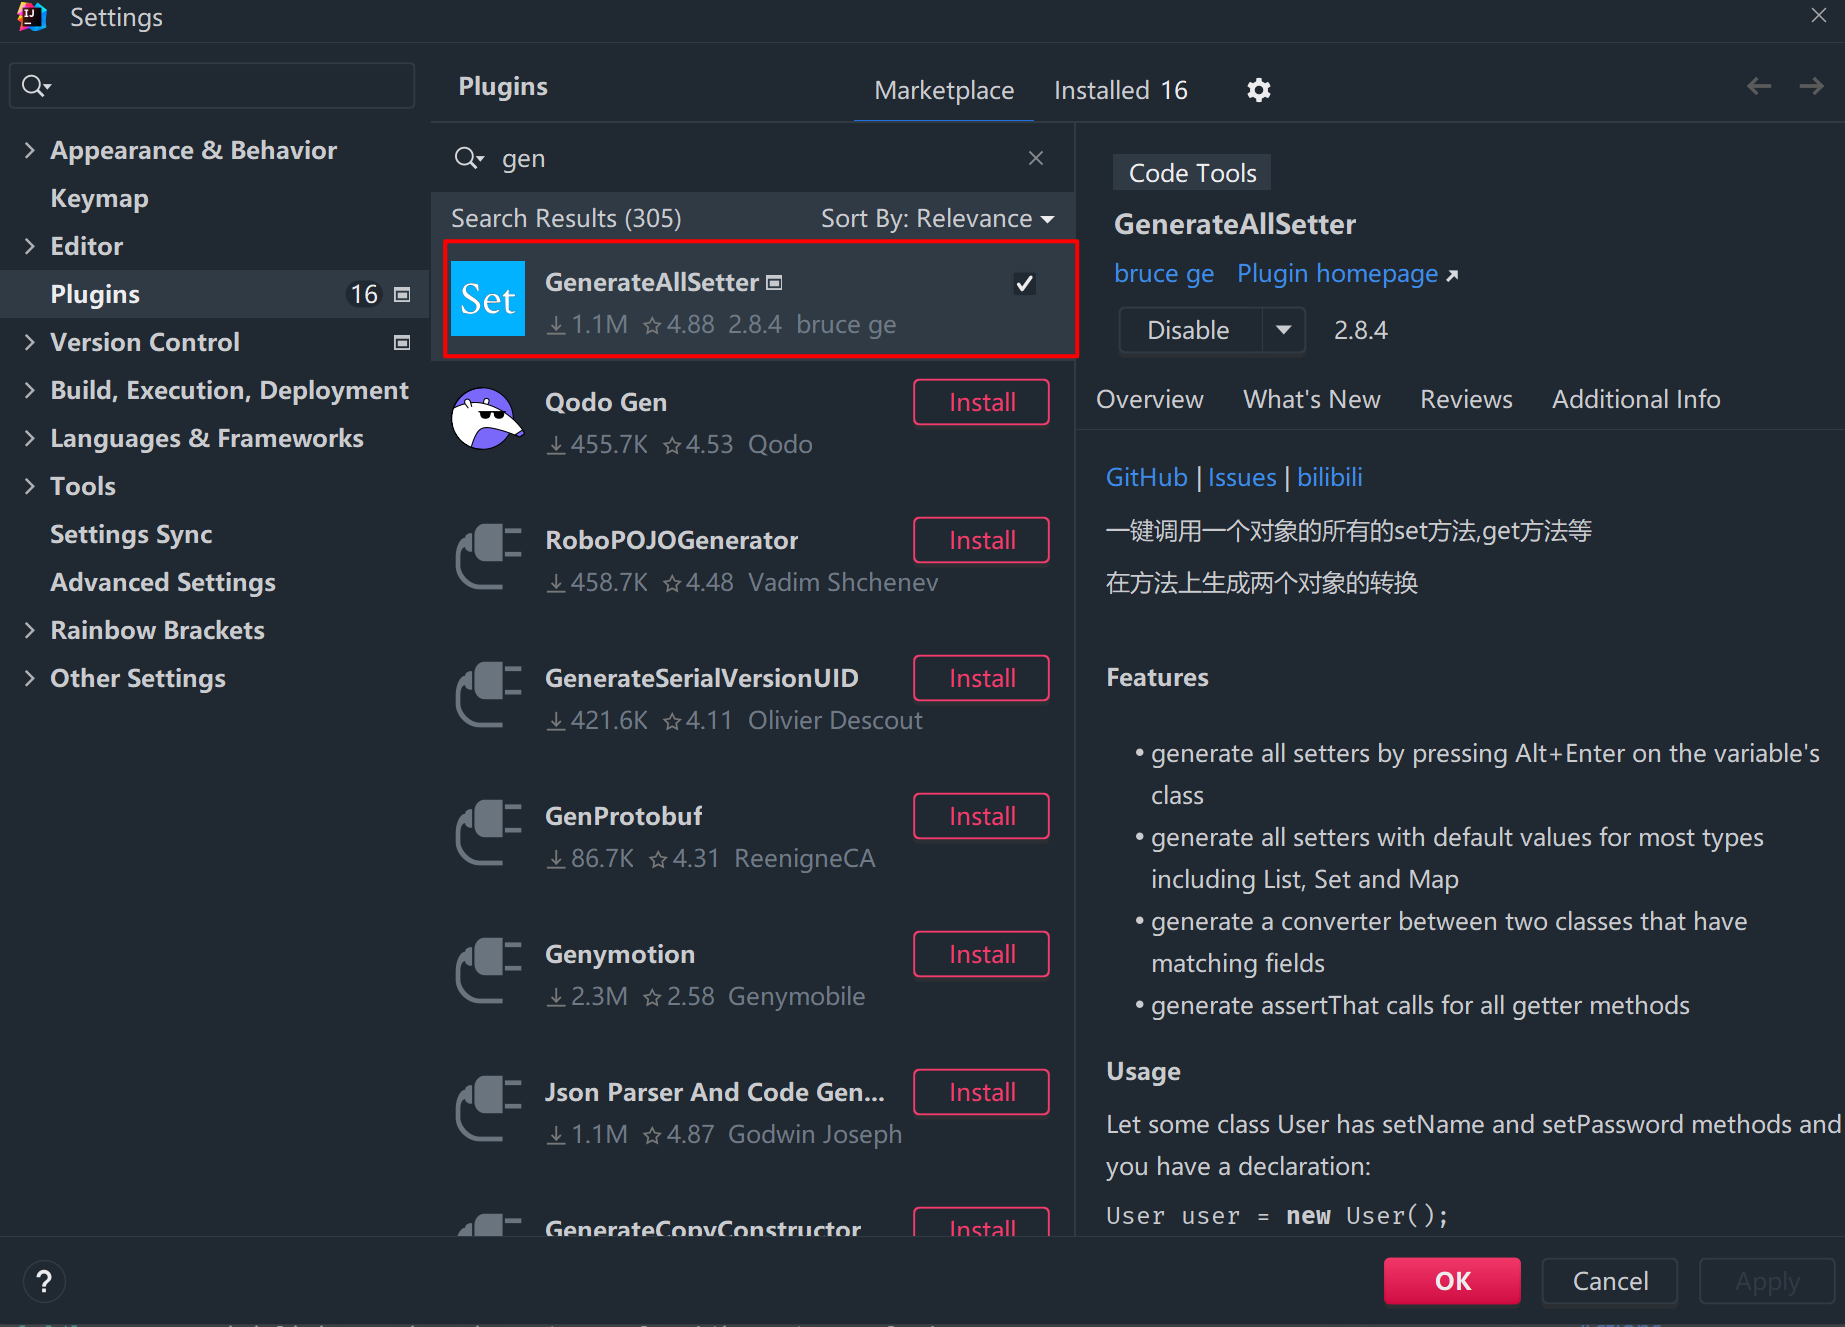Open the Reviews tab
The width and height of the screenshot is (1845, 1327).
pyautogui.click(x=1466, y=399)
